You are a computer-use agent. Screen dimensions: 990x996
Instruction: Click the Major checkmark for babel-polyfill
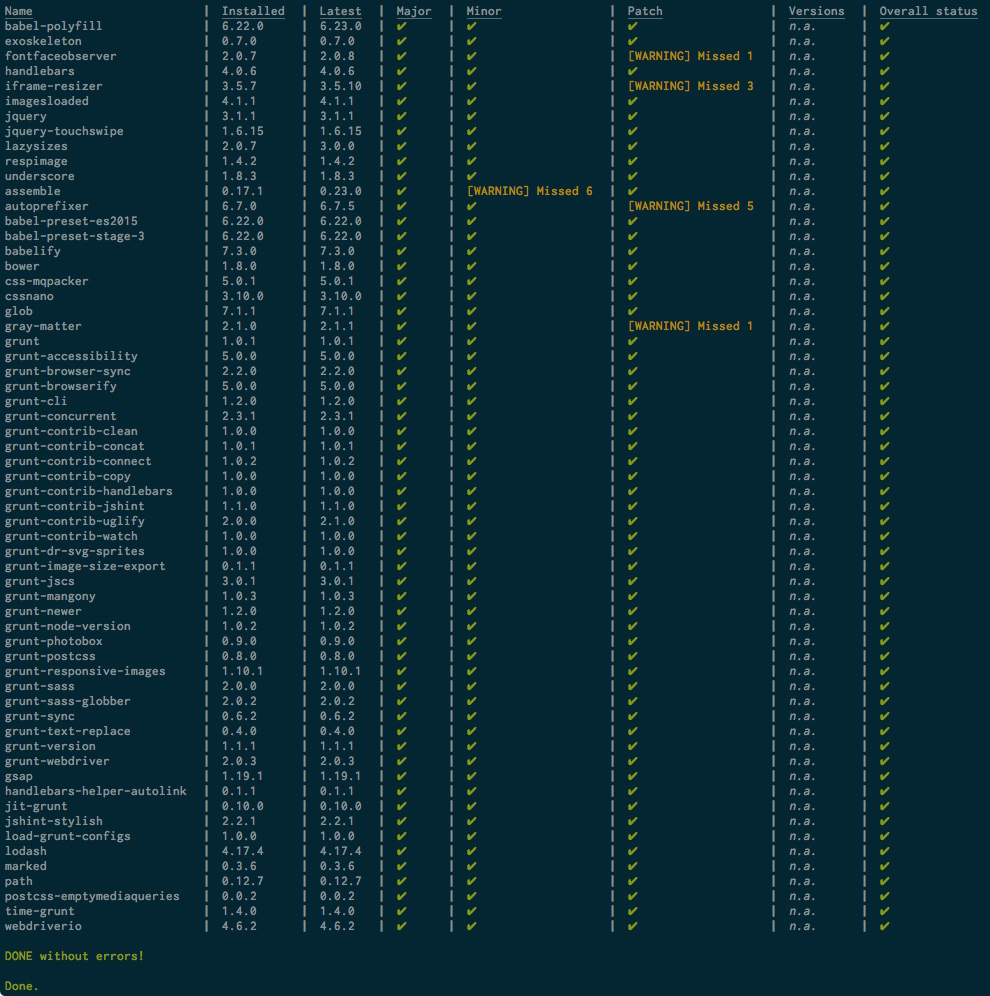[x=400, y=25]
